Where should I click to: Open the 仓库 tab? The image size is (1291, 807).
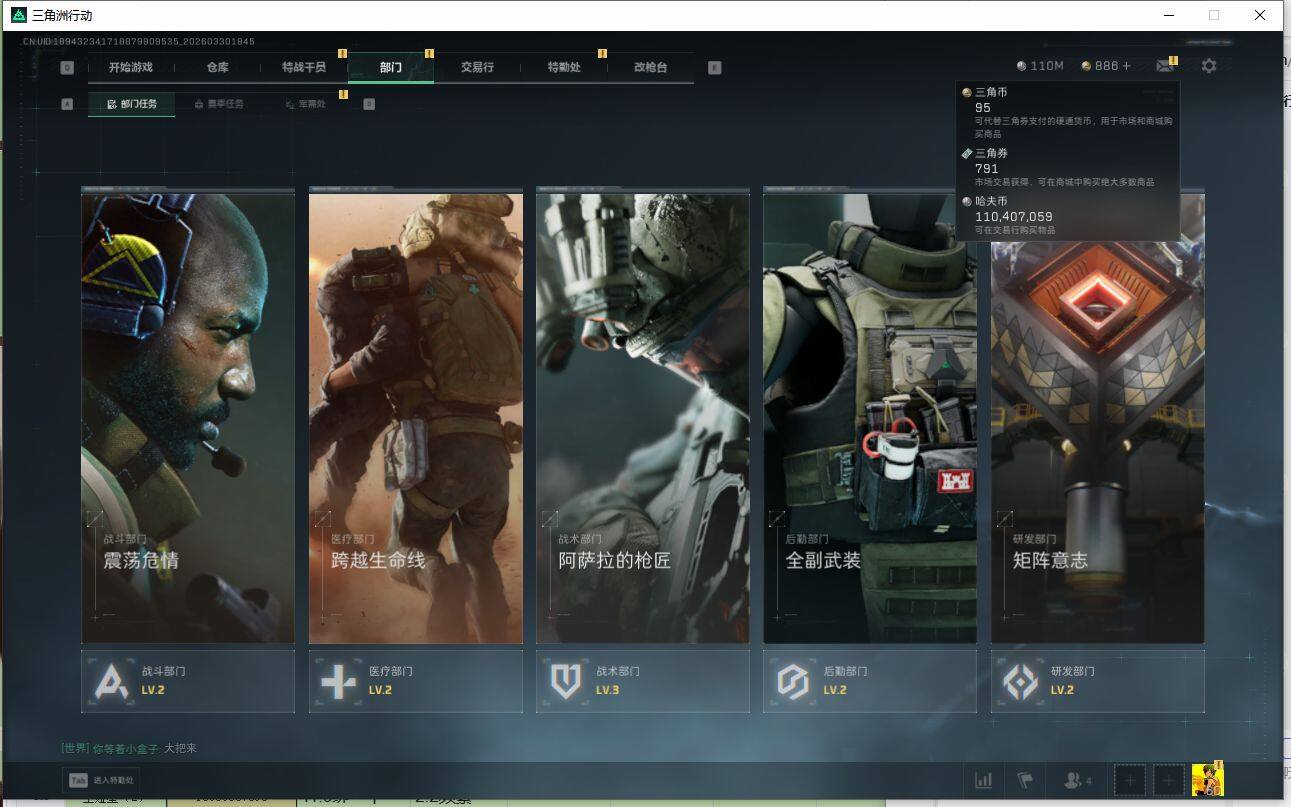tap(218, 67)
